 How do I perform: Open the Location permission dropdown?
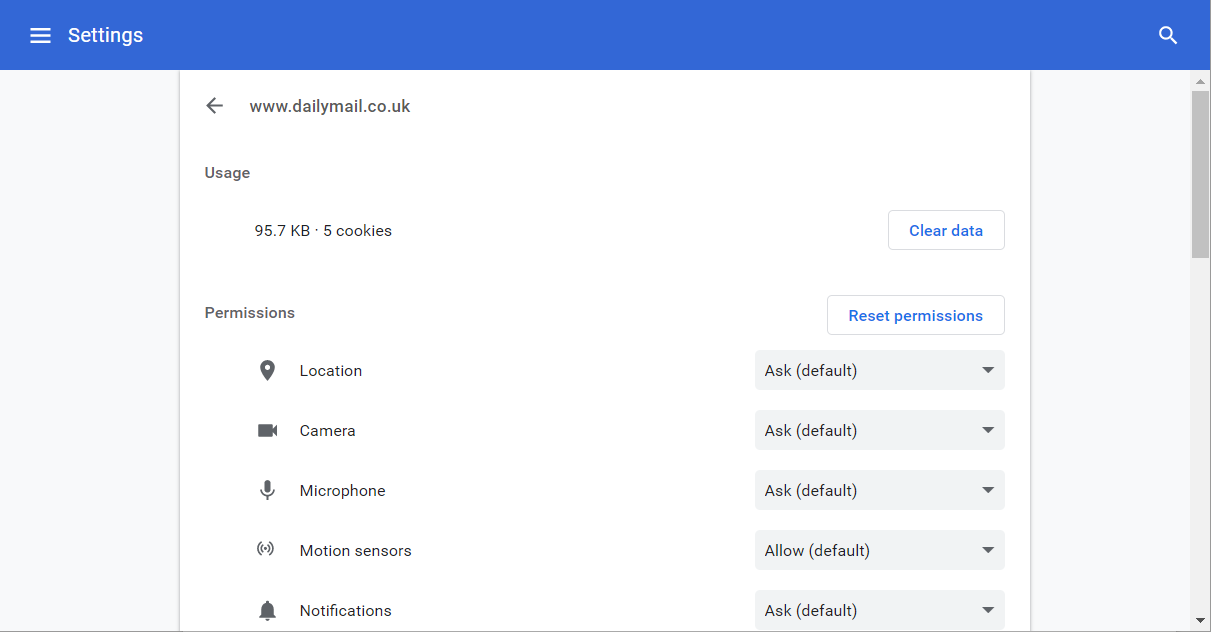point(880,370)
